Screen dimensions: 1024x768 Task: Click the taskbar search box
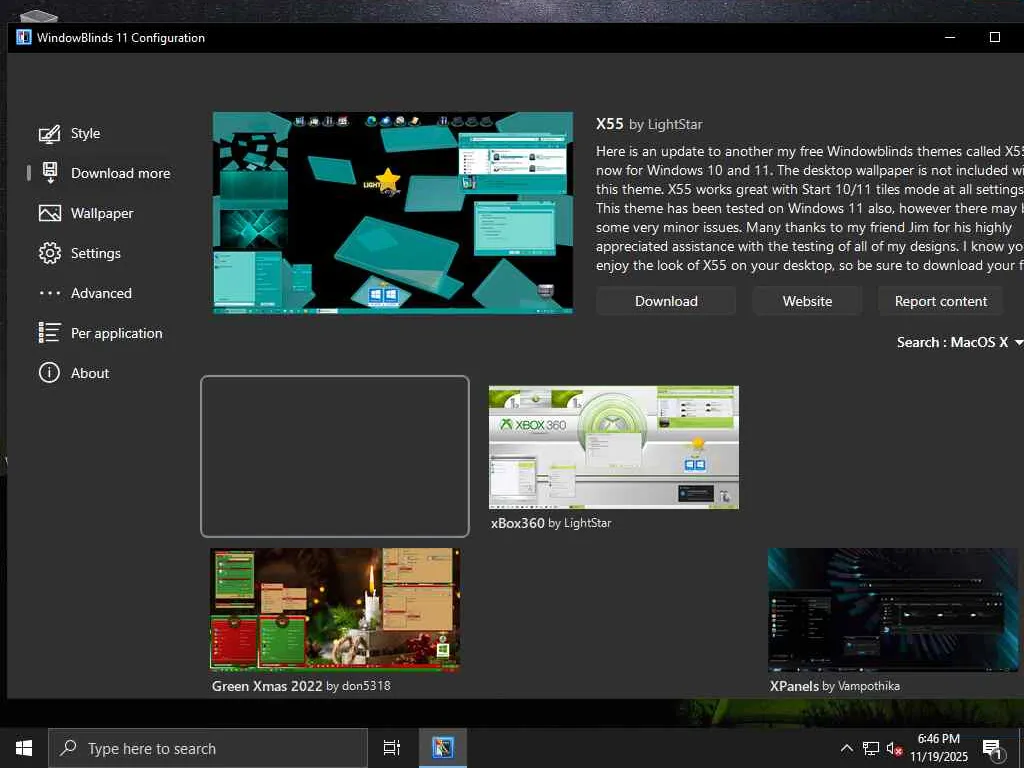click(x=208, y=748)
